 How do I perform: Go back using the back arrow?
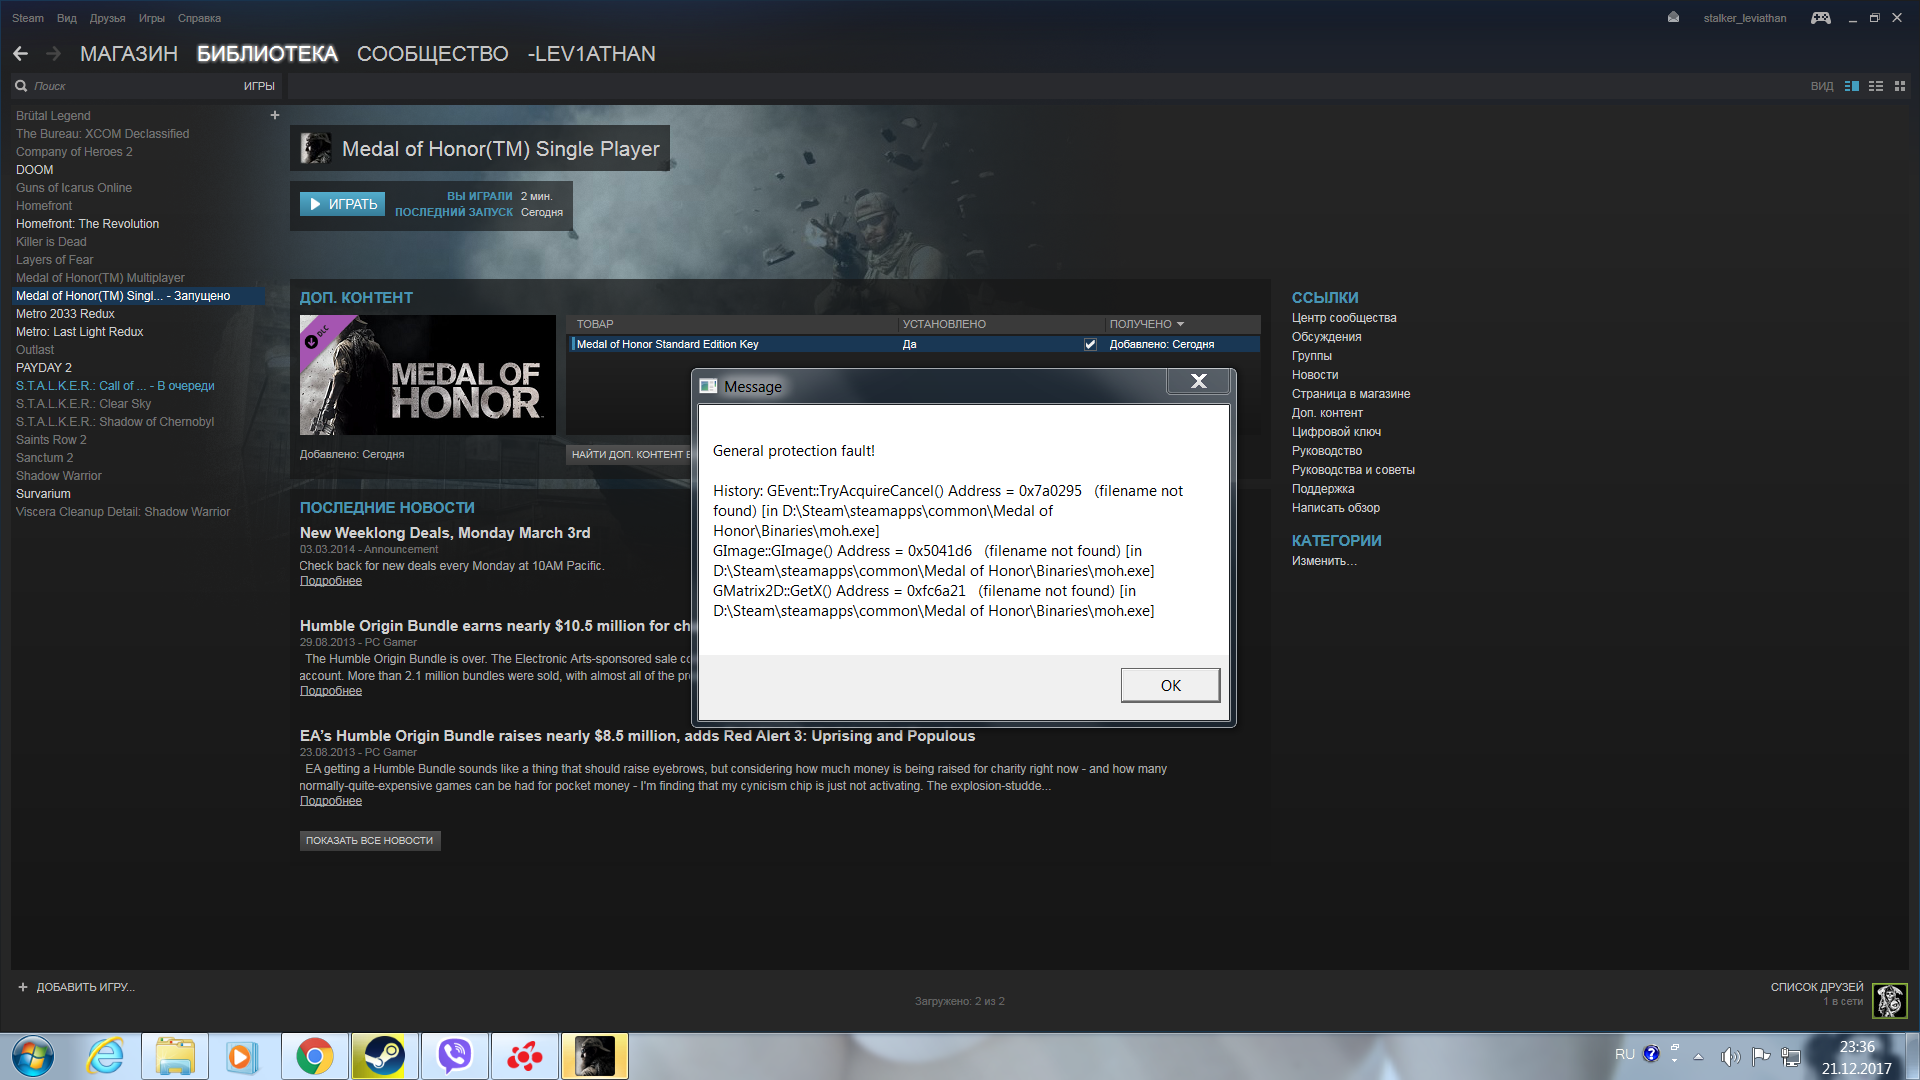pyautogui.click(x=21, y=54)
